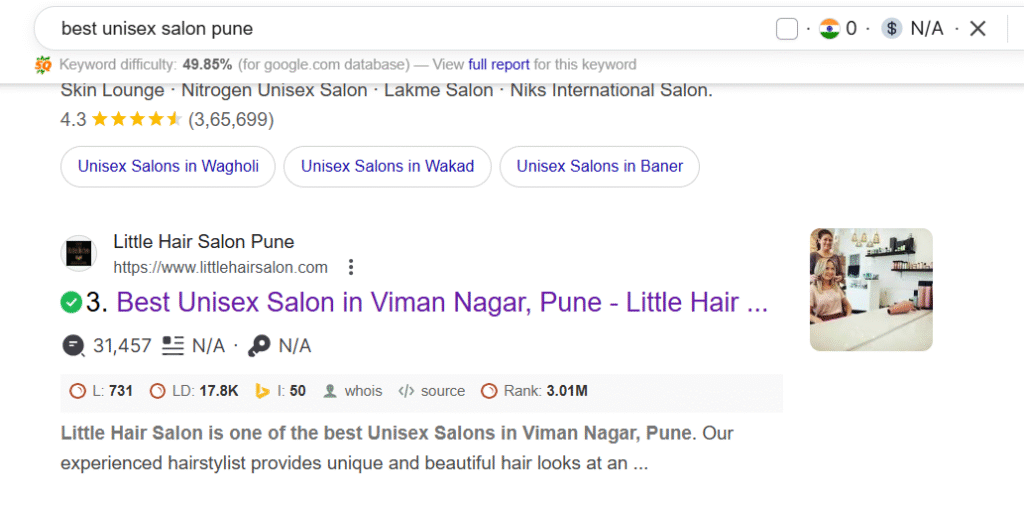The image size is (1024, 506).
Task: Click the SEOquake logo icon beside Keyword difficulty
Action: click(43, 65)
